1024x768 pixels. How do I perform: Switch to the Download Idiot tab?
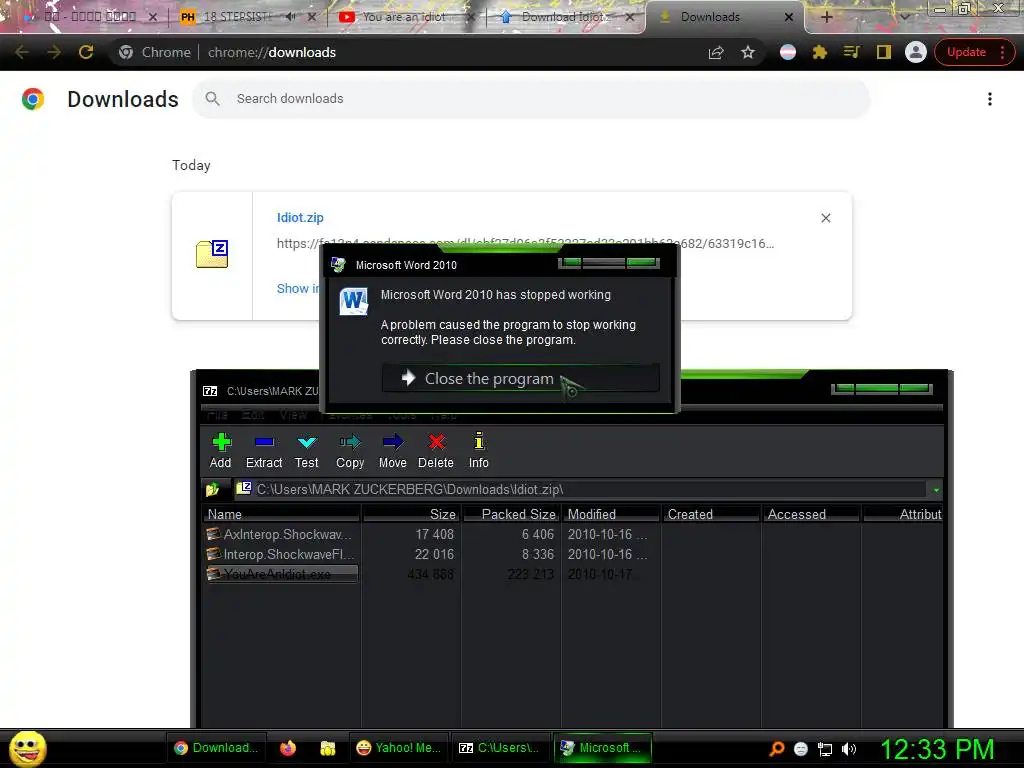[564, 17]
